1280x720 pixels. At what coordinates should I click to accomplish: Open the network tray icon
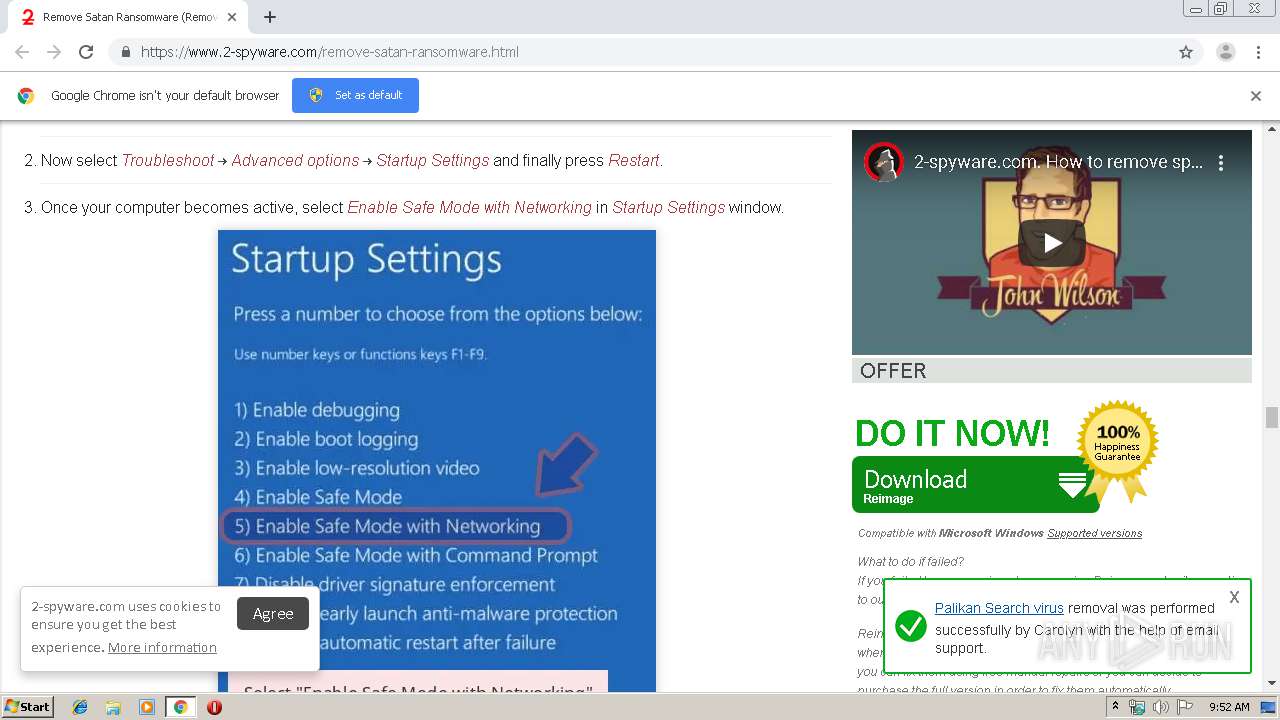(1137, 707)
